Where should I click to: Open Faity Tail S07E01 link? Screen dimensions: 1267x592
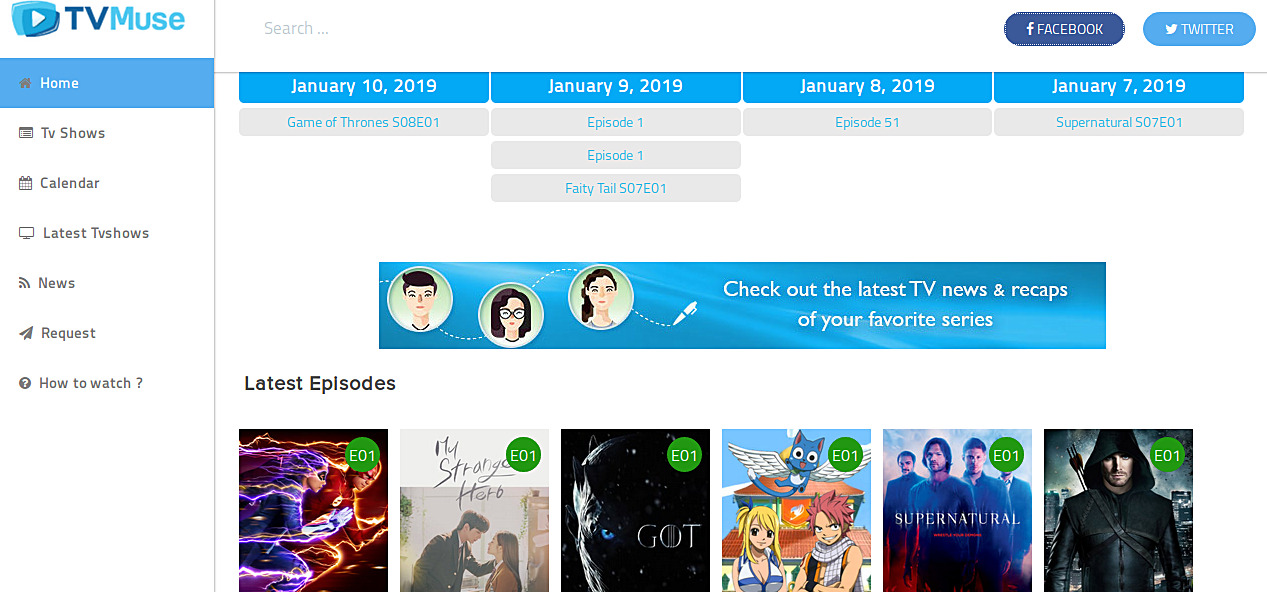[x=616, y=188]
